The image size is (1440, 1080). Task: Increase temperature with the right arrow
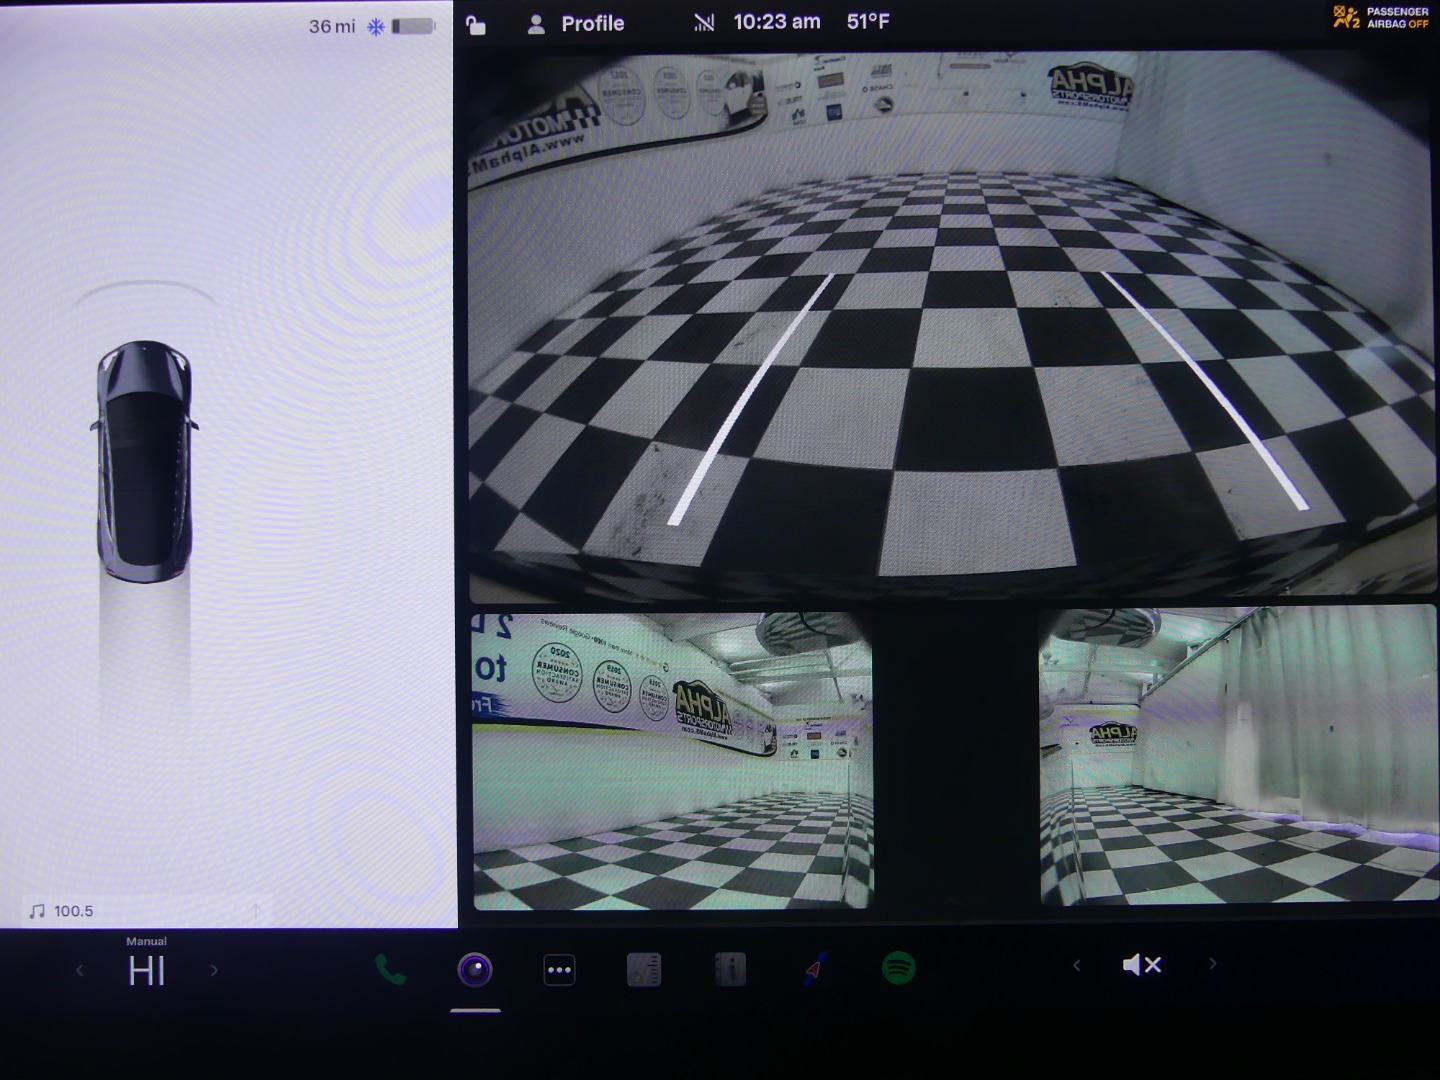click(213, 971)
